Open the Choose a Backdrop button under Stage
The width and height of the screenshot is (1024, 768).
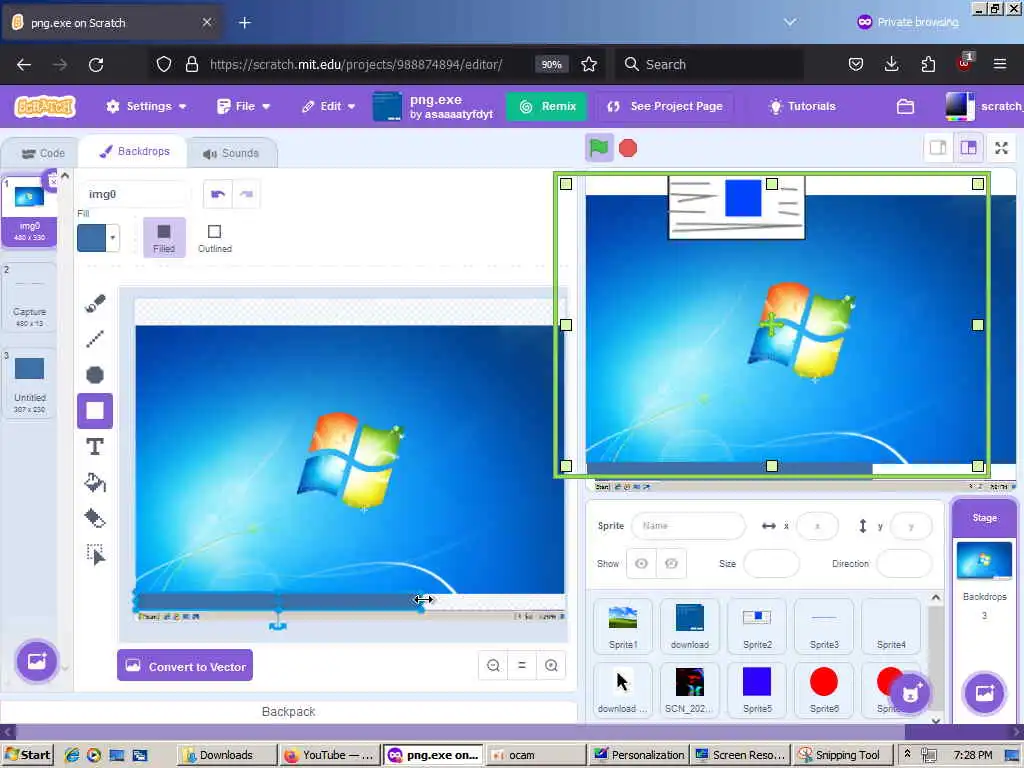(x=984, y=694)
